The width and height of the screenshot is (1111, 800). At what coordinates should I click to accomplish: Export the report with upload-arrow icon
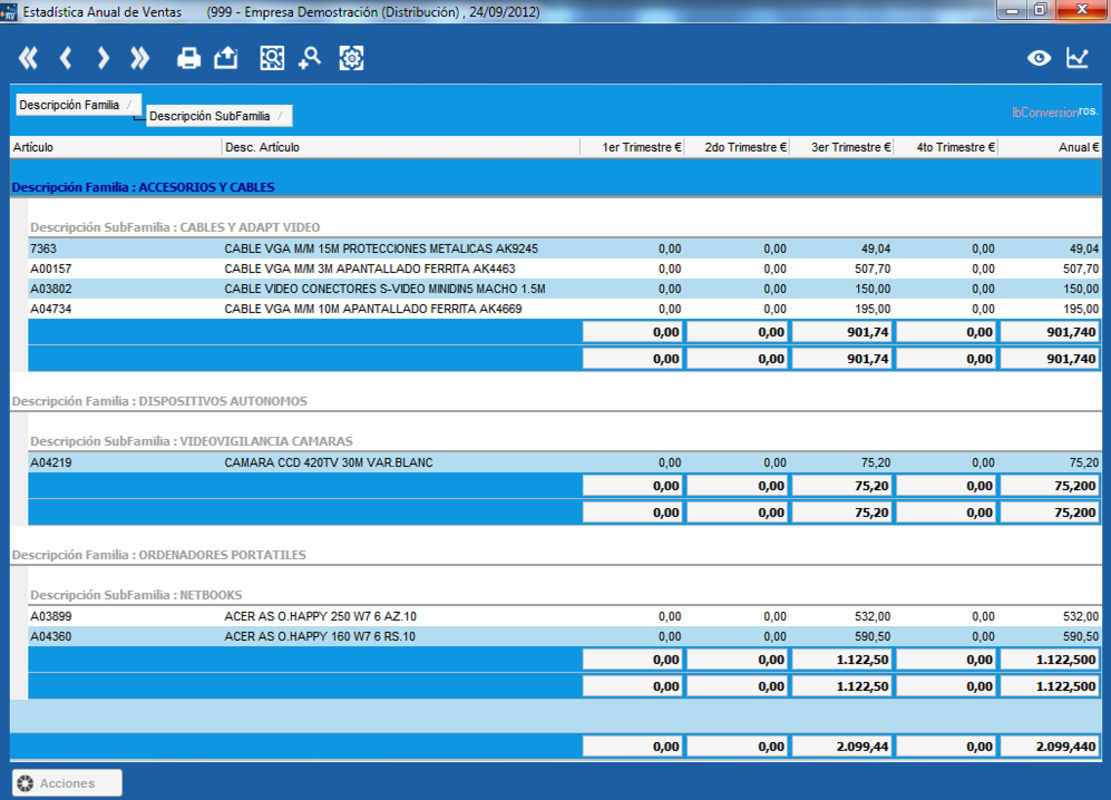pos(226,58)
